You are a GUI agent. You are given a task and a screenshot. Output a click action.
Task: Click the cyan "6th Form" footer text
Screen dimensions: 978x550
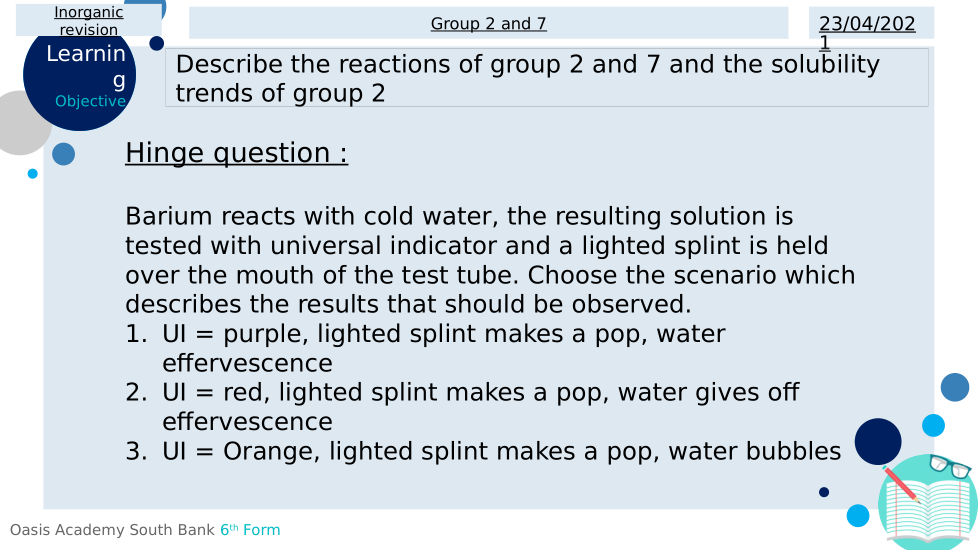250,530
